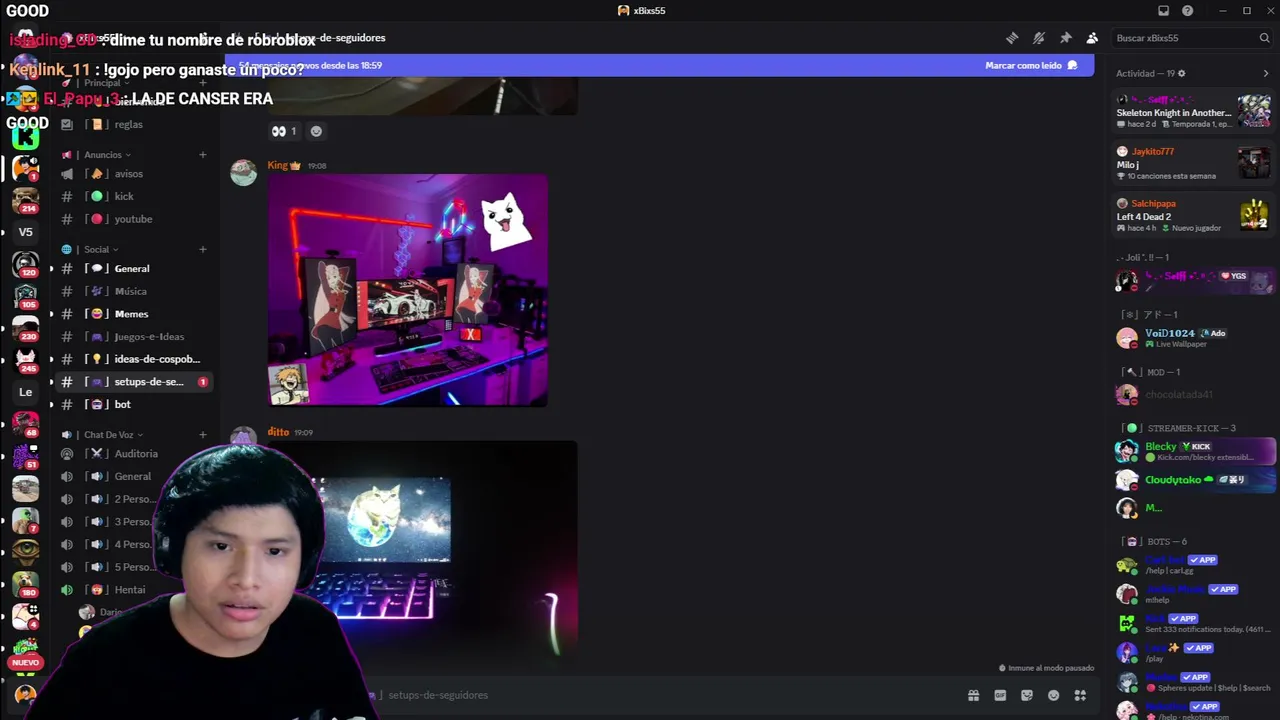Screen dimensions: 1280x720
Task: Open the ideas-de-cospobre channel
Action: [134, 359]
